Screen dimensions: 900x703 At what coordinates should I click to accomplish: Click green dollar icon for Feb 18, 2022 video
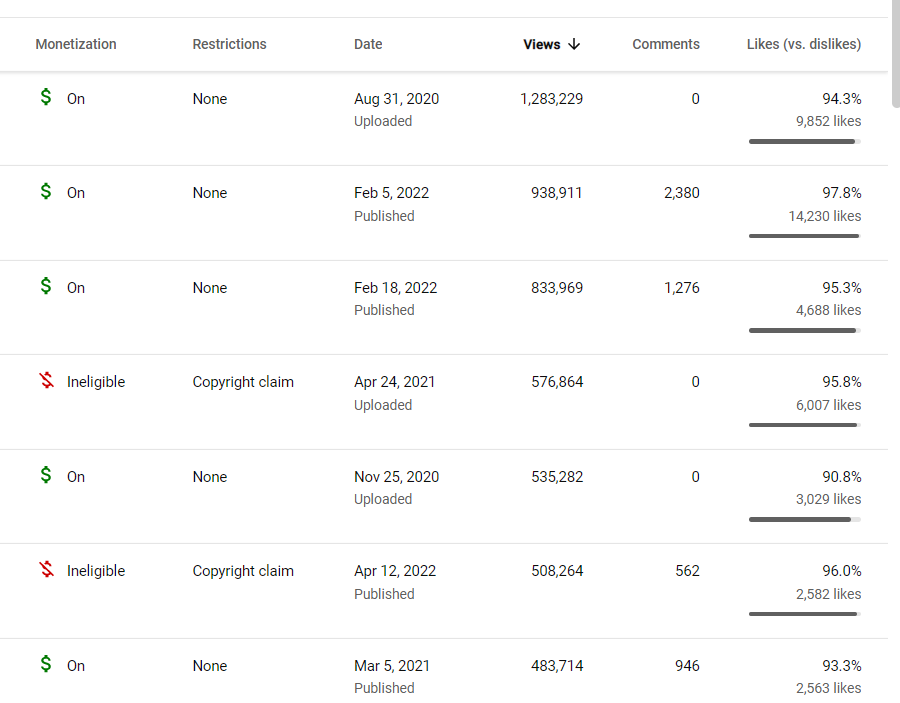(x=46, y=286)
